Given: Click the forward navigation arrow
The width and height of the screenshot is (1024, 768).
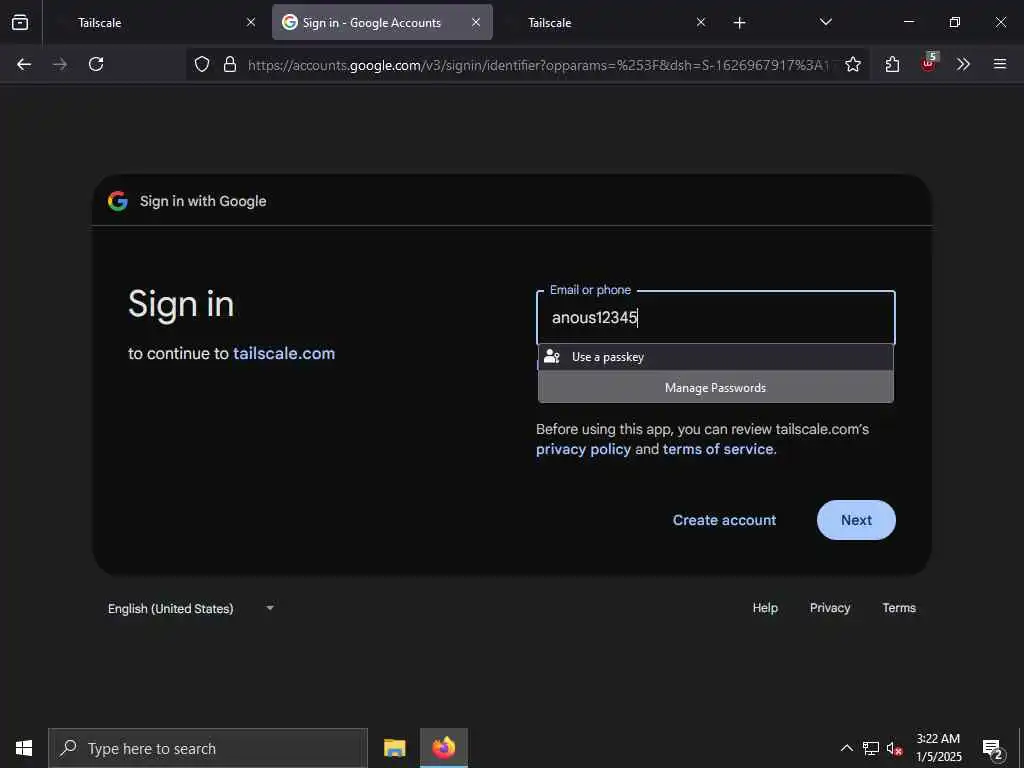Looking at the screenshot, I should [x=60, y=64].
